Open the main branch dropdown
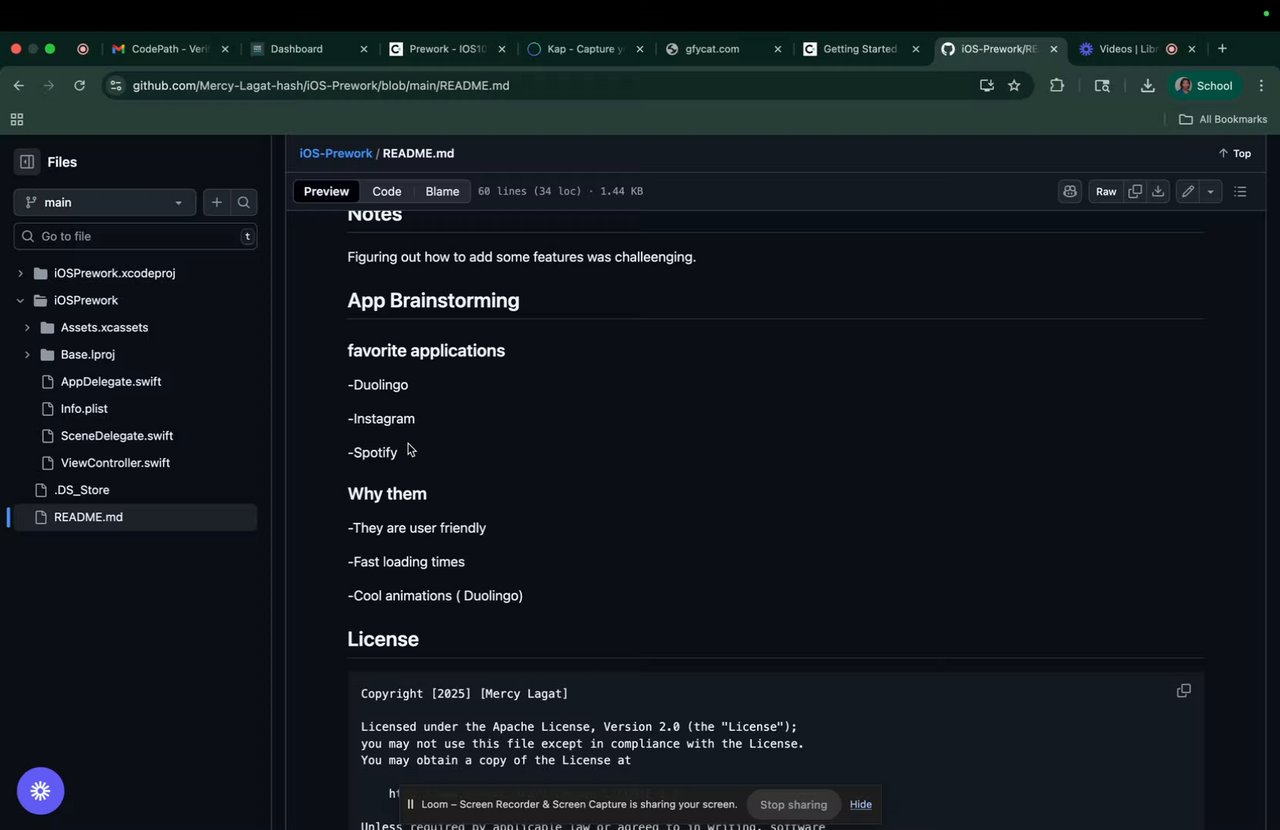The image size is (1280, 830). (x=104, y=202)
